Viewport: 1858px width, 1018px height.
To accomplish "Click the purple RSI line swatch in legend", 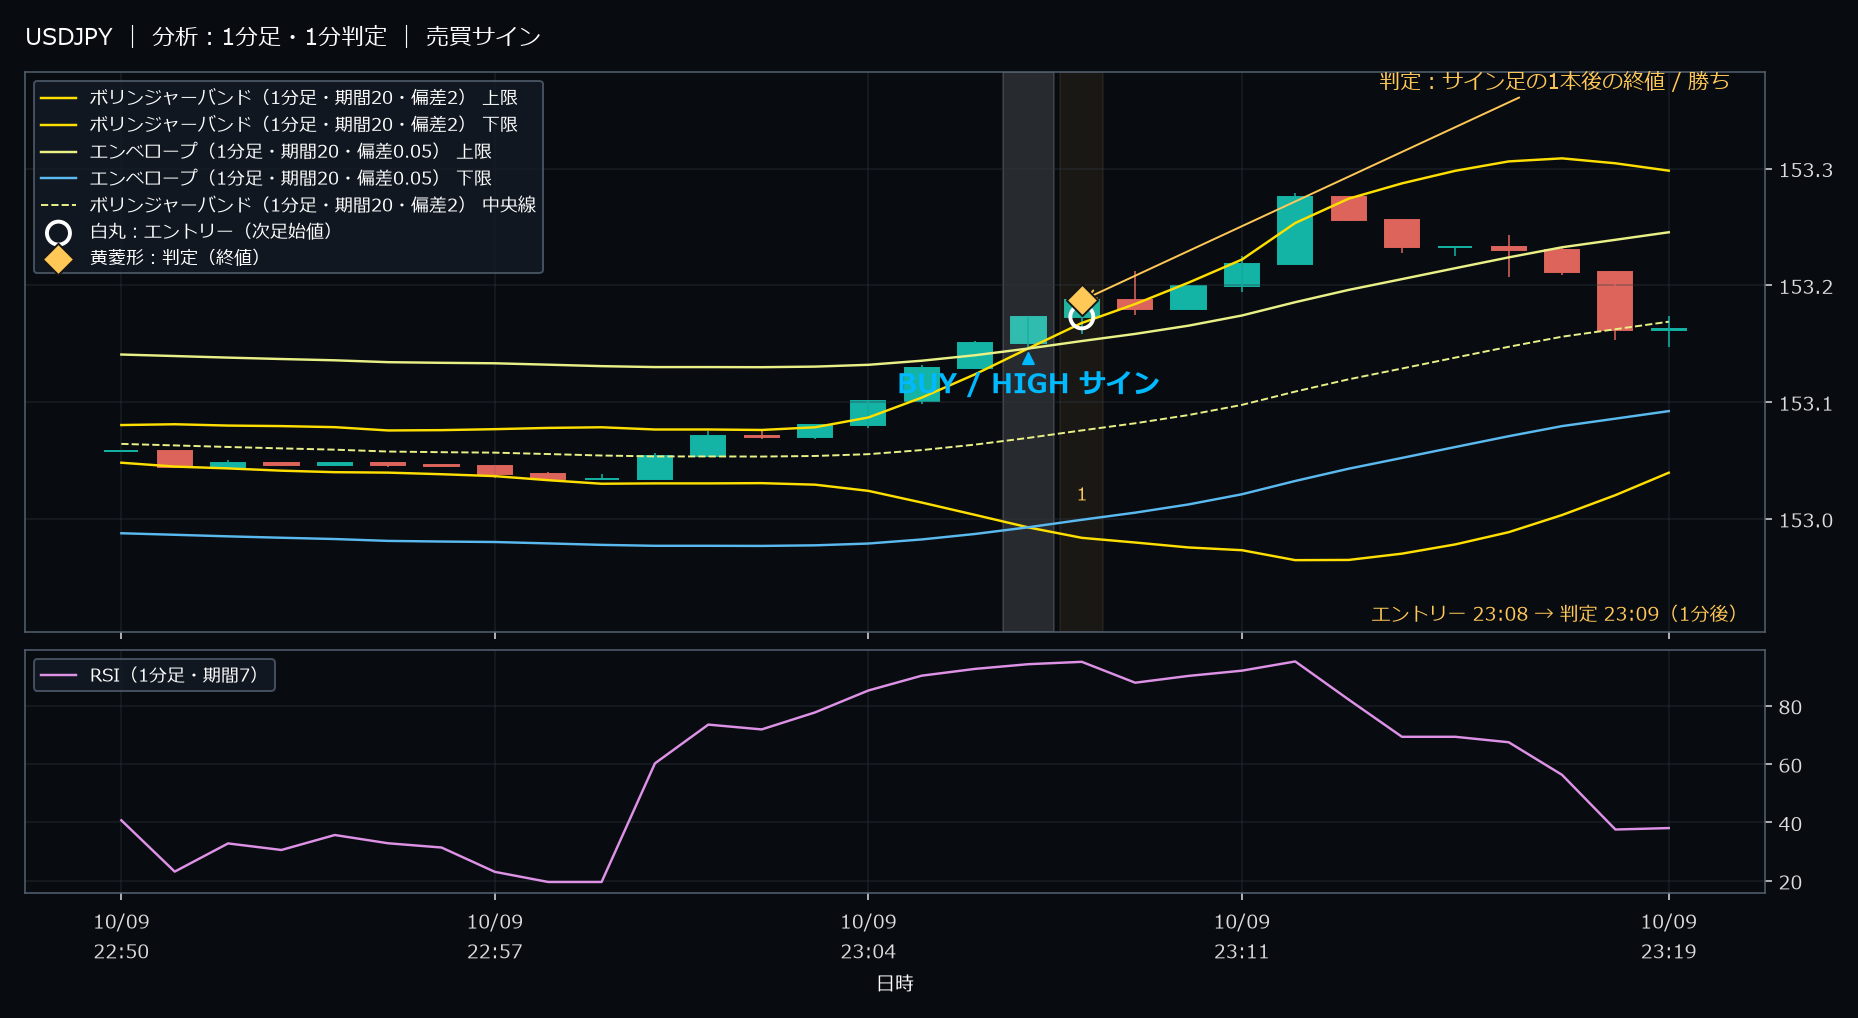I will click(59, 676).
